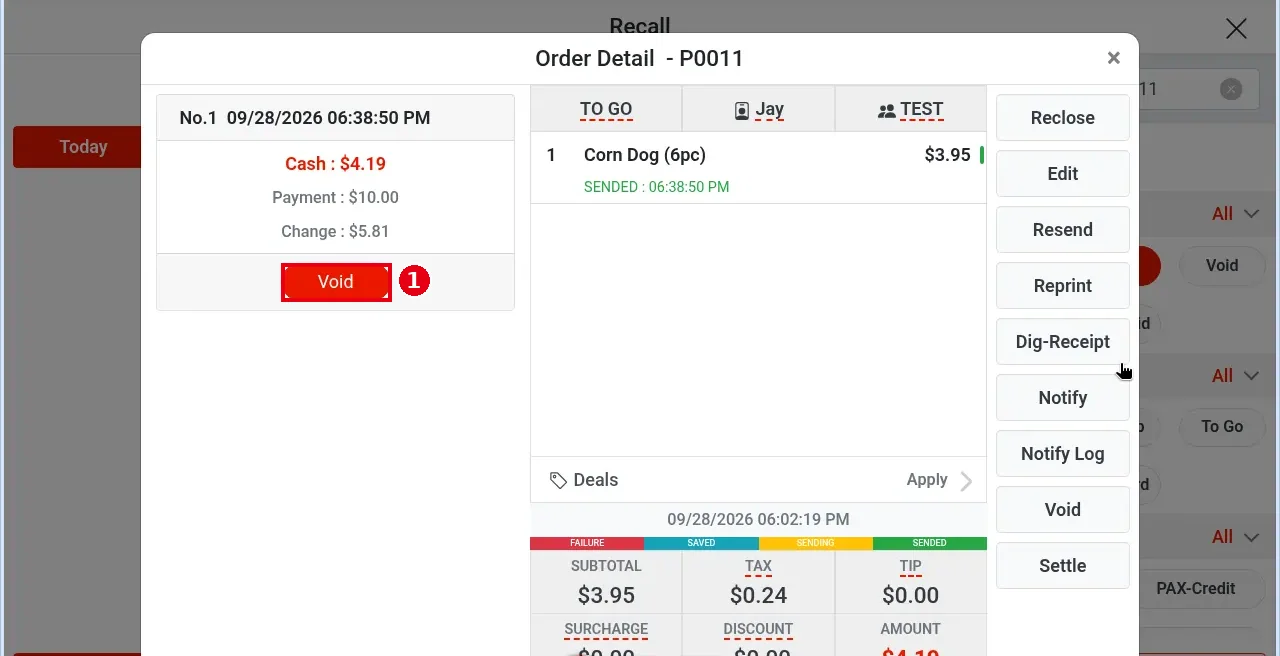Close the Recall window behind the dialog
This screenshot has width=1280, height=656.
(1237, 28)
